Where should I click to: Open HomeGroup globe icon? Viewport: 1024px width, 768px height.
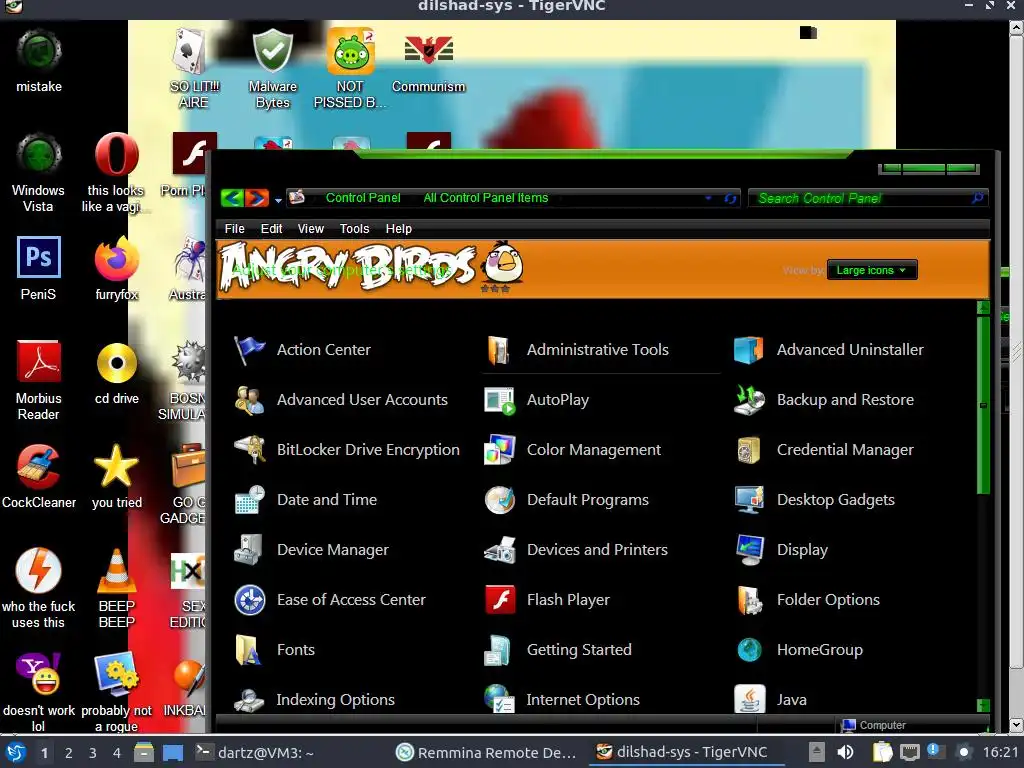[749, 650]
